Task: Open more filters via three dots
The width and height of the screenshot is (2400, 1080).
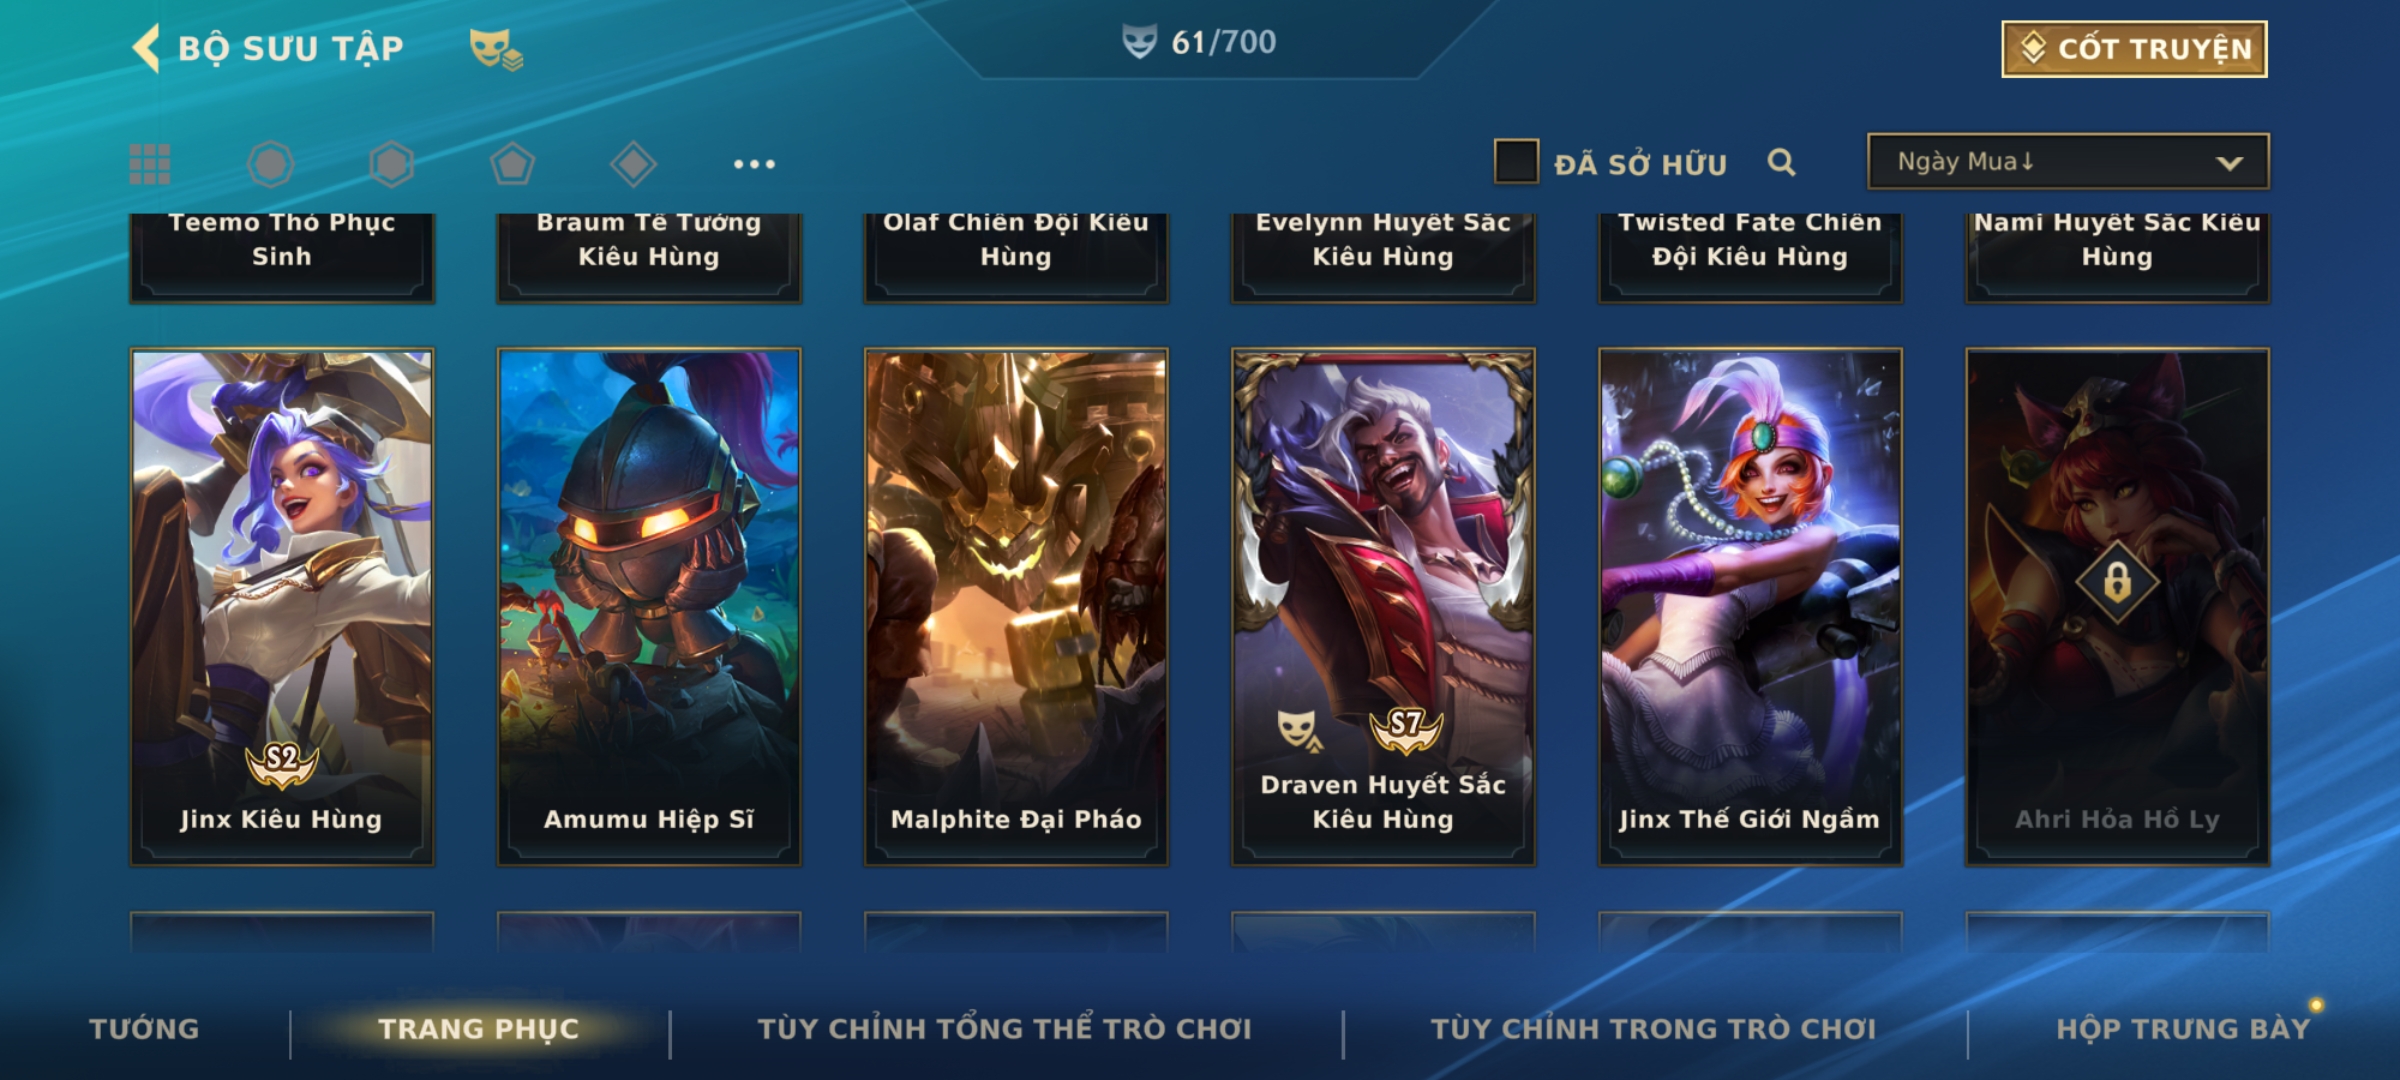Action: pos(754,164)
